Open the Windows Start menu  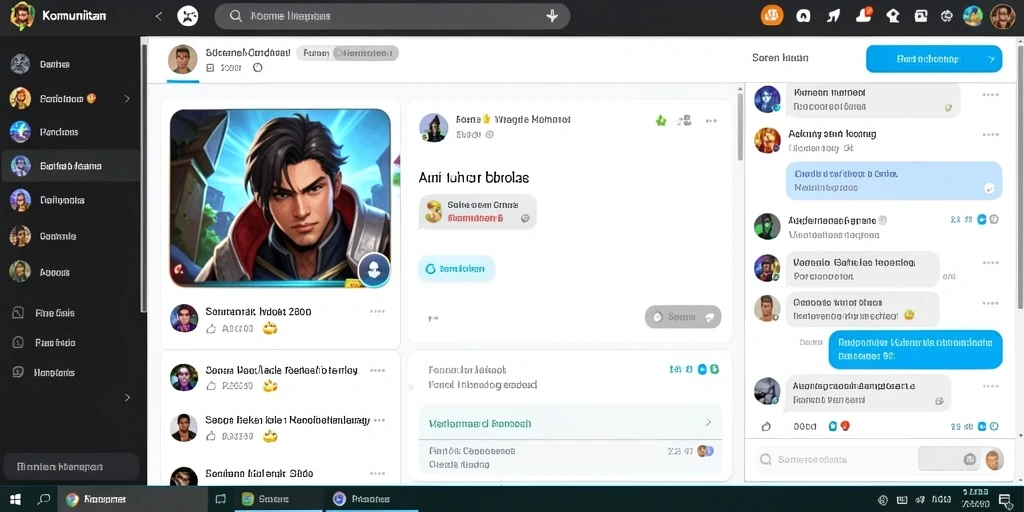[15, 500]
